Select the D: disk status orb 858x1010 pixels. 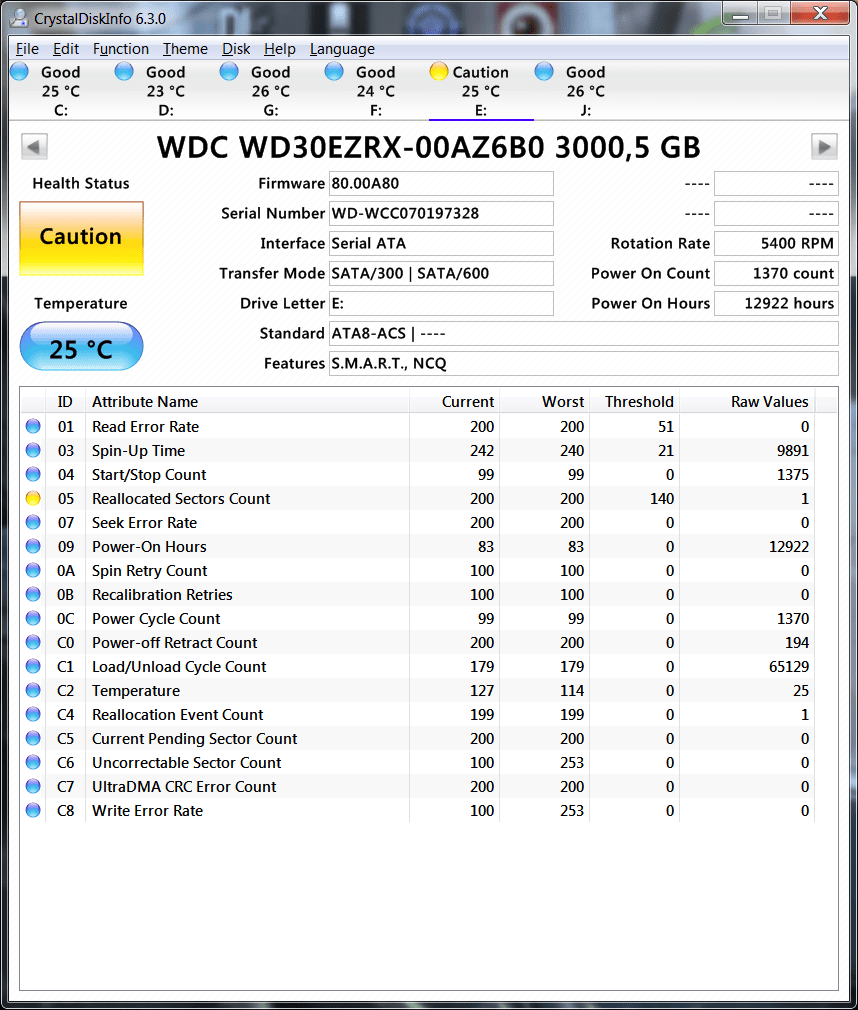coord(124,71)
